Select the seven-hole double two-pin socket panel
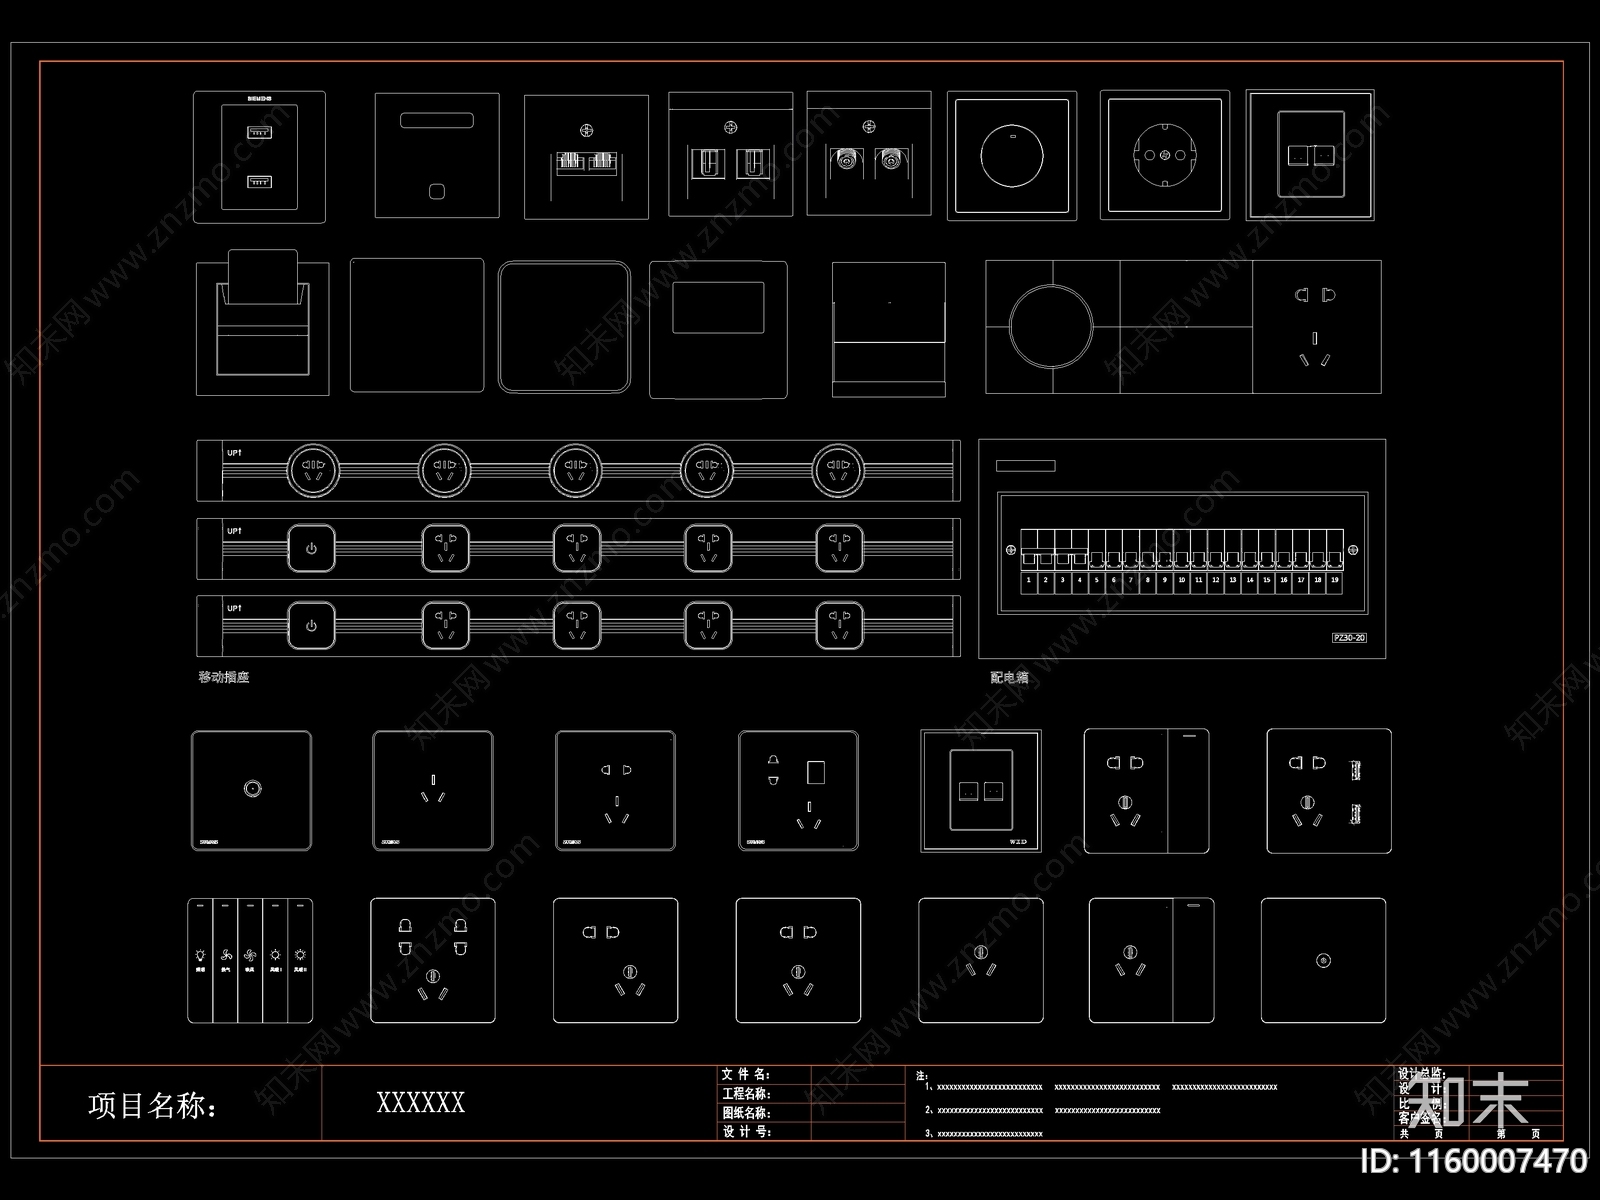 [x=433, y=961]
